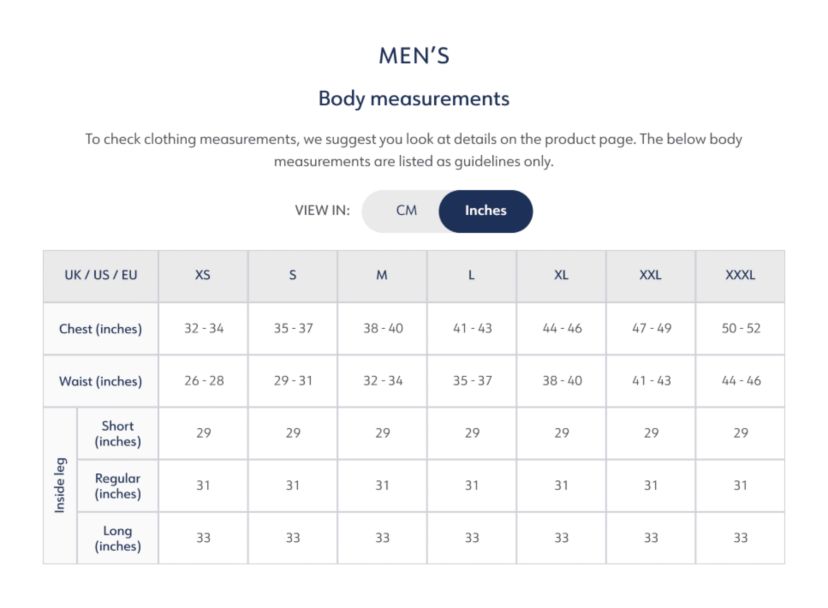Select the Short (inches) row label
This screenshot has width=828, height=608.
(117, 434)
